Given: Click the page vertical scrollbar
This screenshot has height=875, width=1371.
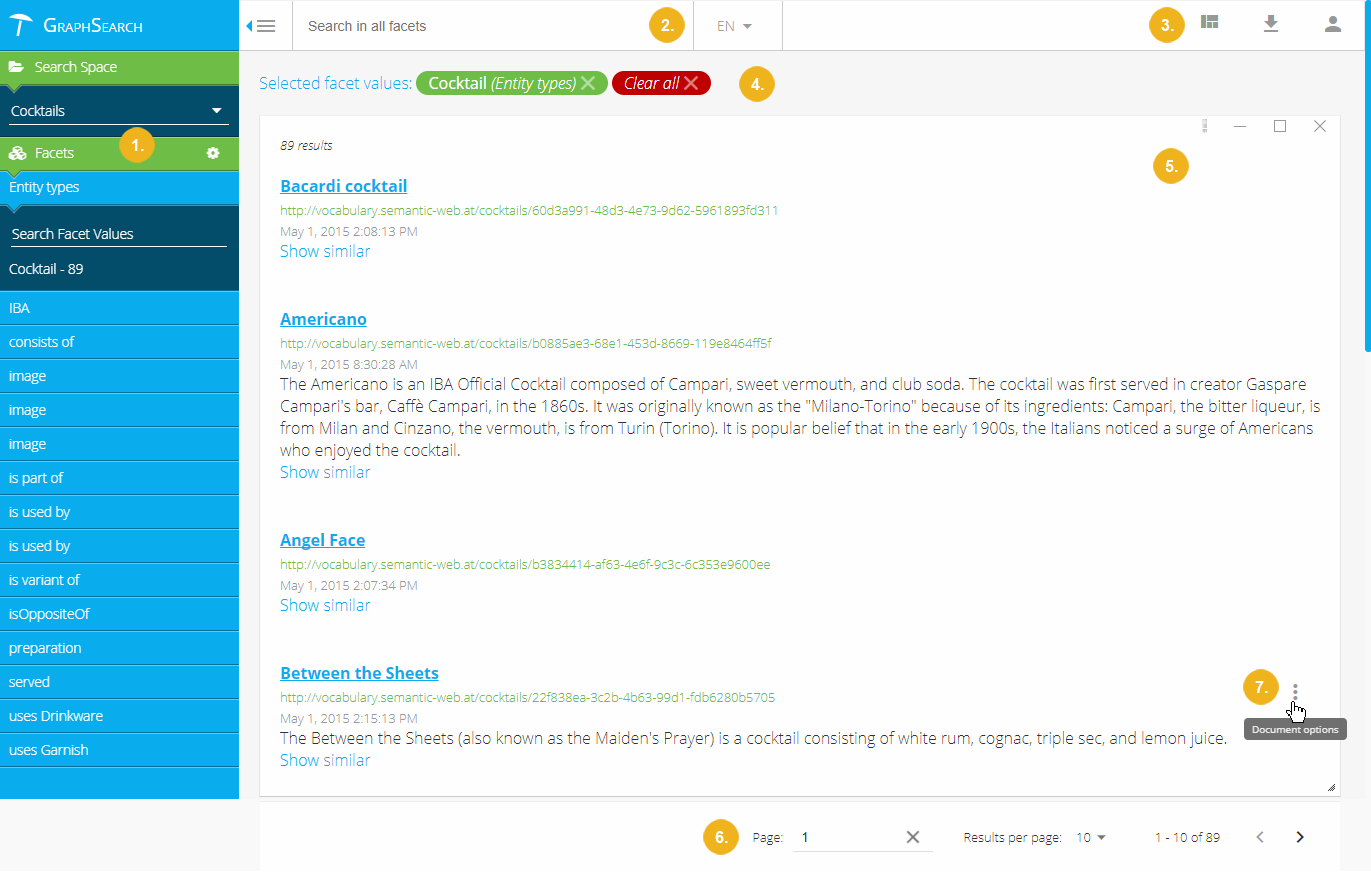Looking at the screenshot, I should pyautogui.click(x=1367, y=176).
